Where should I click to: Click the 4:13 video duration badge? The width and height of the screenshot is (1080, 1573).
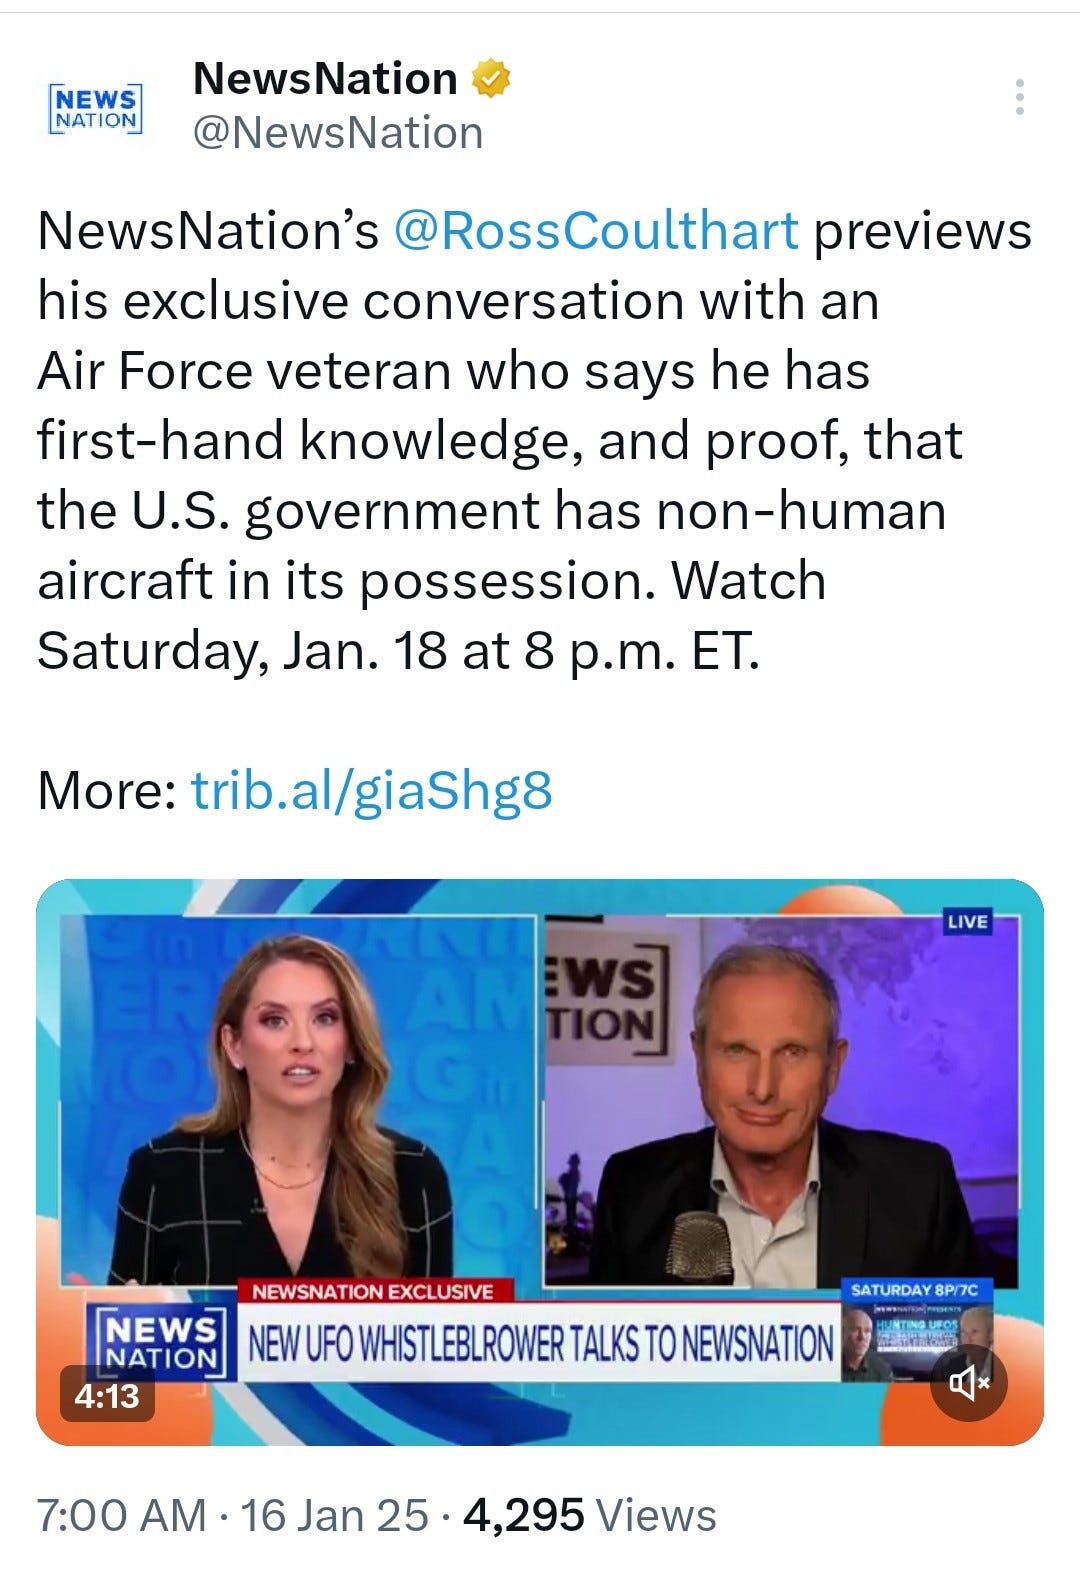[x=108, y=1395]
